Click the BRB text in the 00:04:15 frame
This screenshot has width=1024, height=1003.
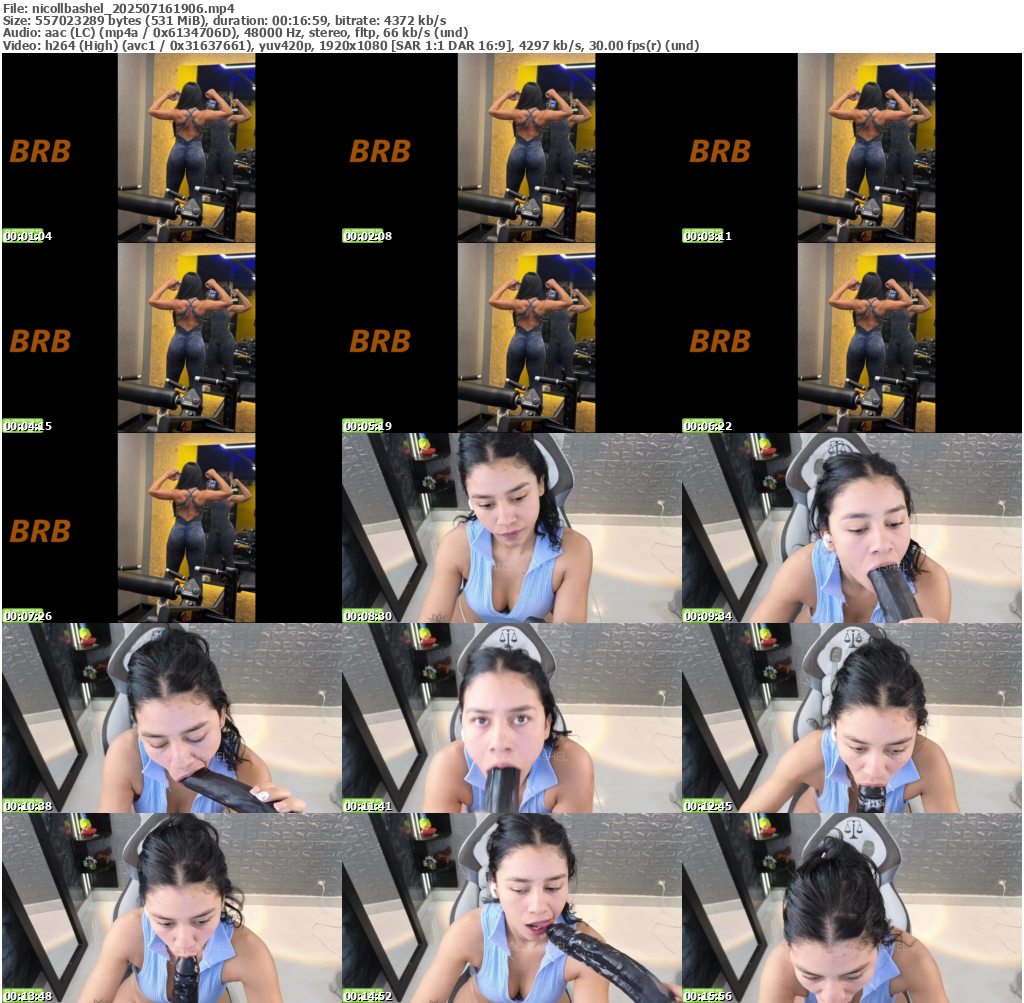(40, 342)
